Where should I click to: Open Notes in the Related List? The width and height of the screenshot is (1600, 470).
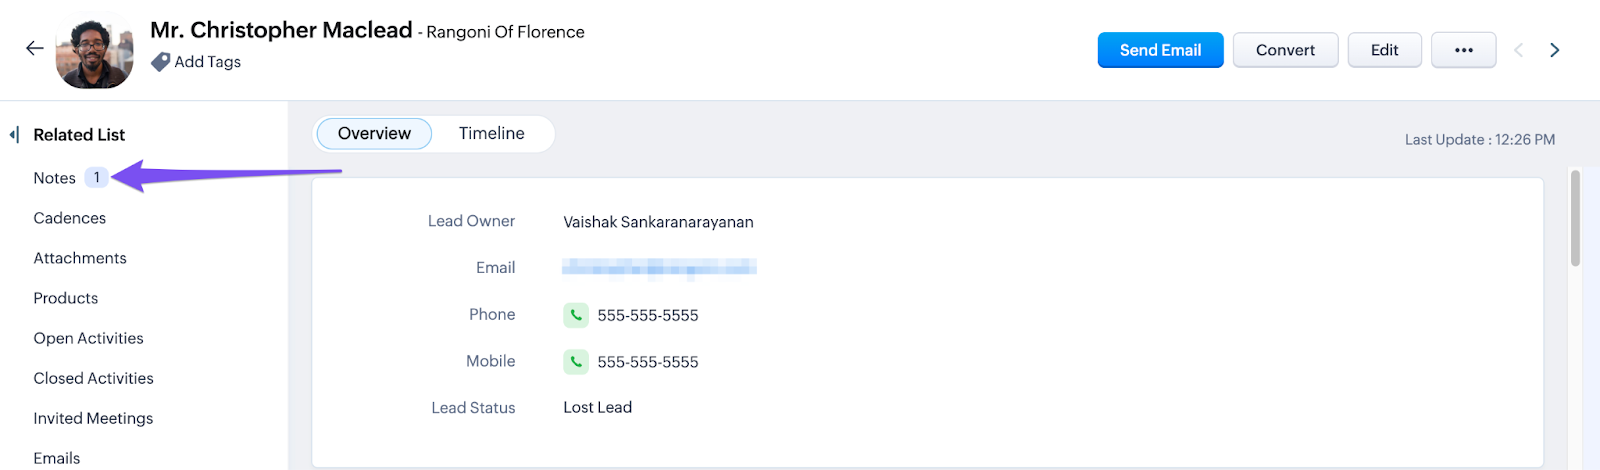click(55, 178)
